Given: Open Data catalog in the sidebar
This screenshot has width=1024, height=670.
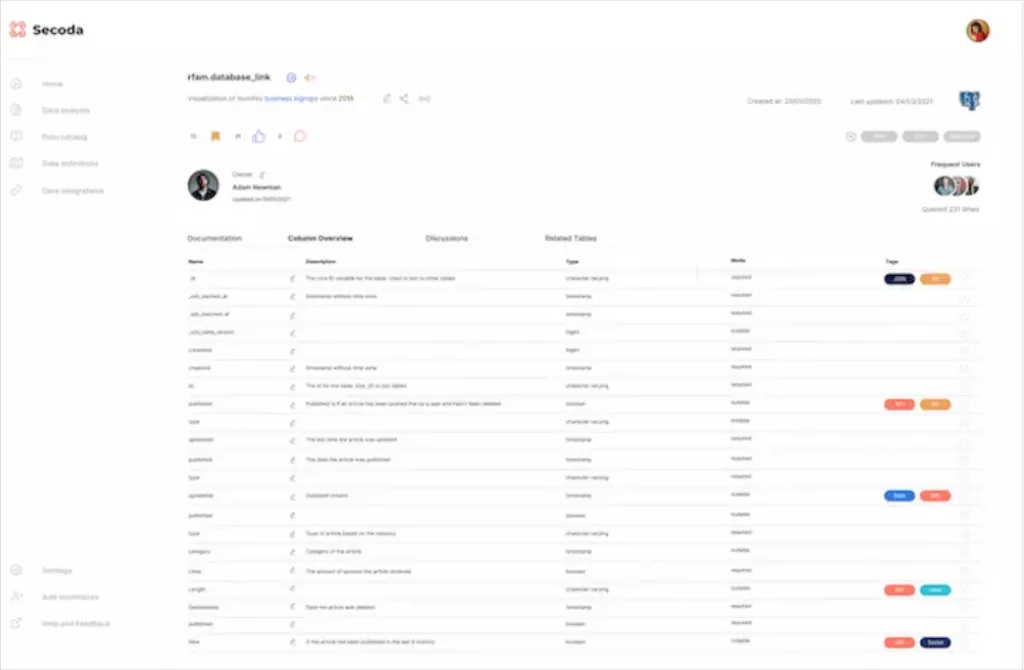Looking at the screenshot, I should (64, 137).
